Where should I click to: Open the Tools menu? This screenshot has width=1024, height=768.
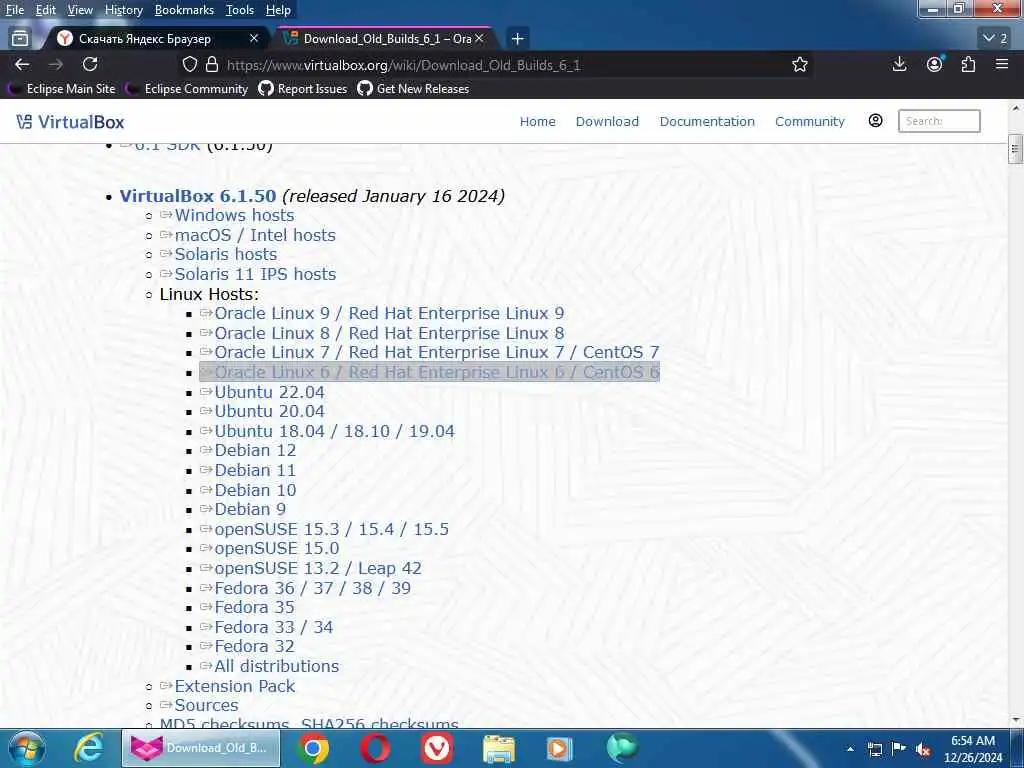point(240,10)
